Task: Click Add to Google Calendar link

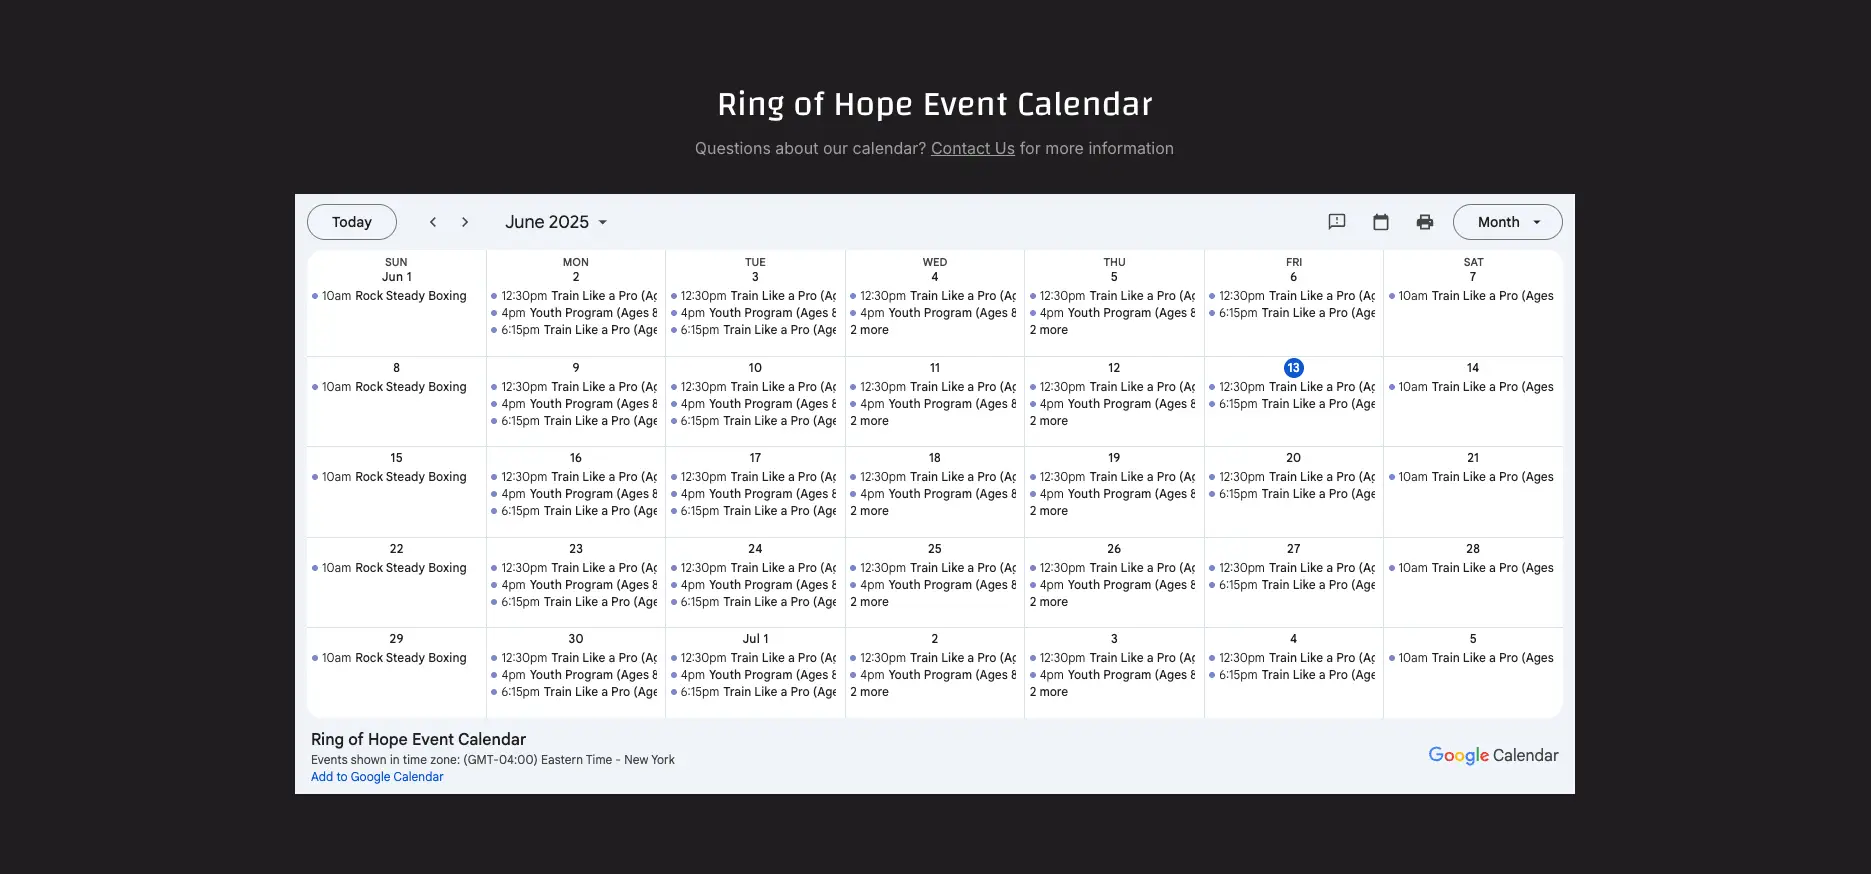Action: pos(377,777)
